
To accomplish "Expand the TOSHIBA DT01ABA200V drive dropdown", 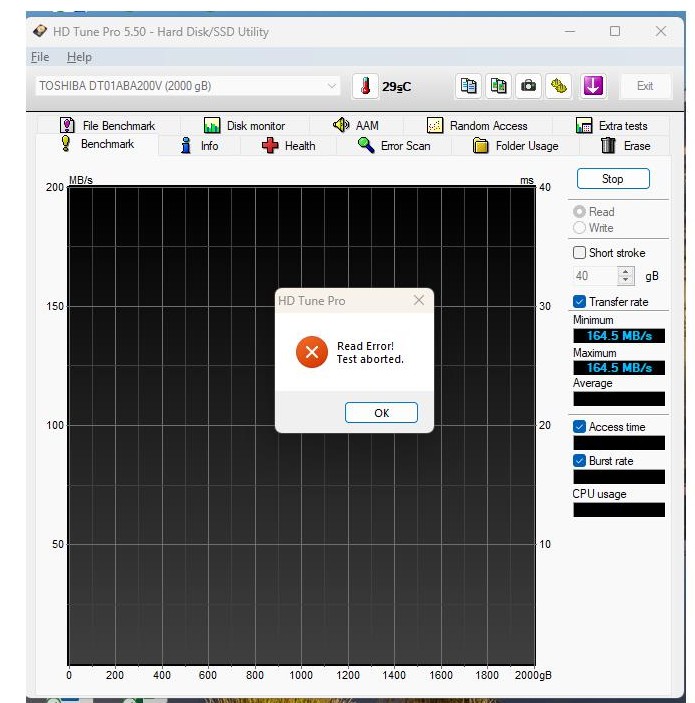I will pyautogui.click(x=332, y=86).
